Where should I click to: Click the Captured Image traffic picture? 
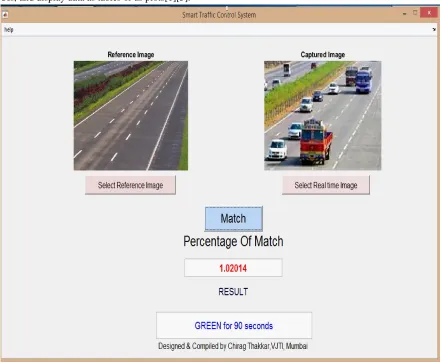[322, 115]
